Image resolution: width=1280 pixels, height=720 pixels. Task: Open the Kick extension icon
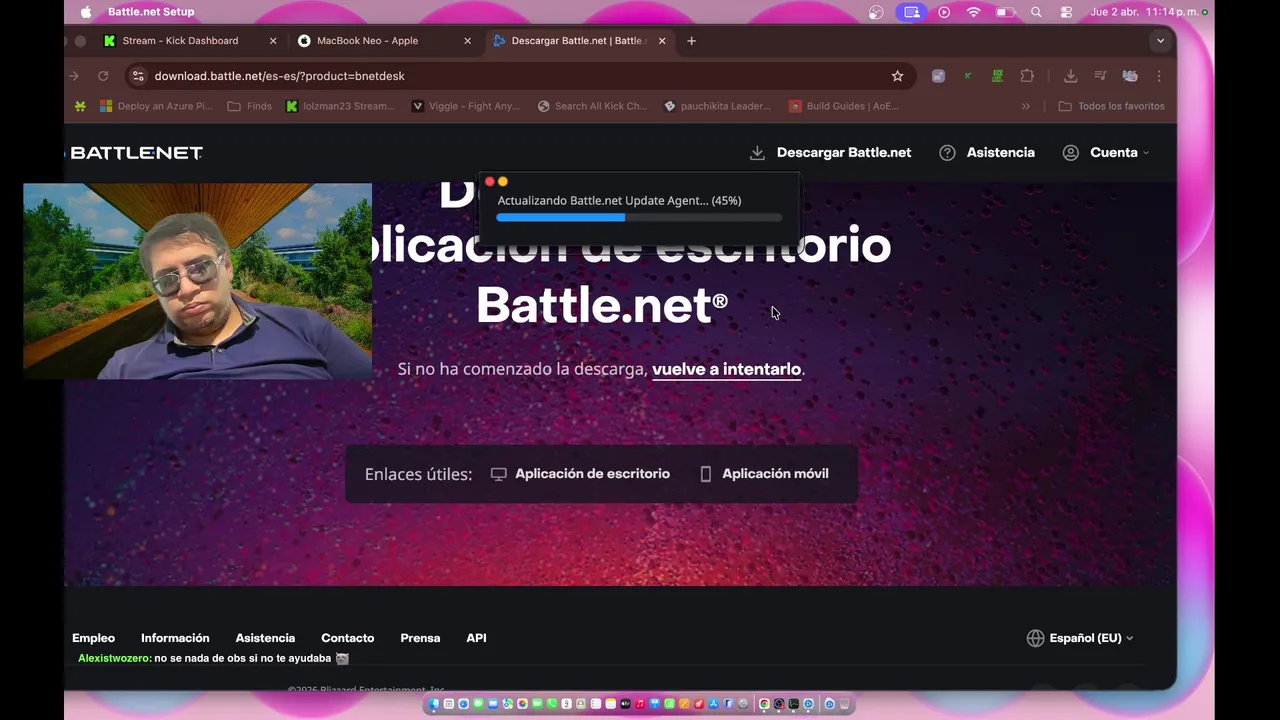(967, 76)
